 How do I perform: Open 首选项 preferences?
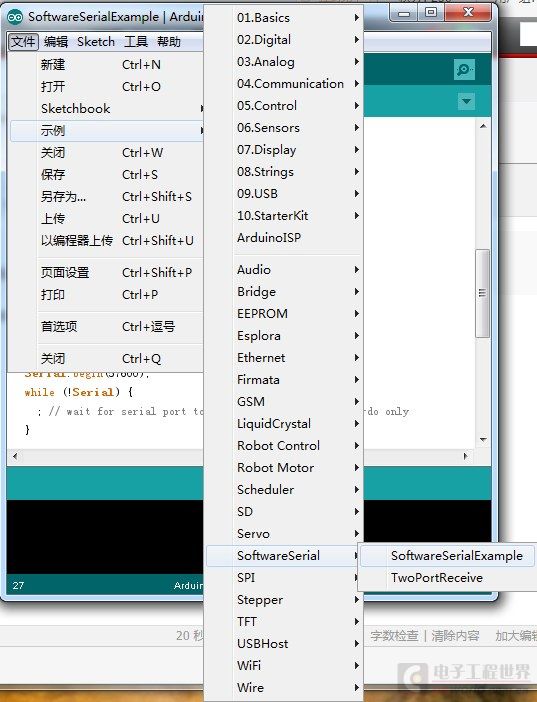point(107,326)
